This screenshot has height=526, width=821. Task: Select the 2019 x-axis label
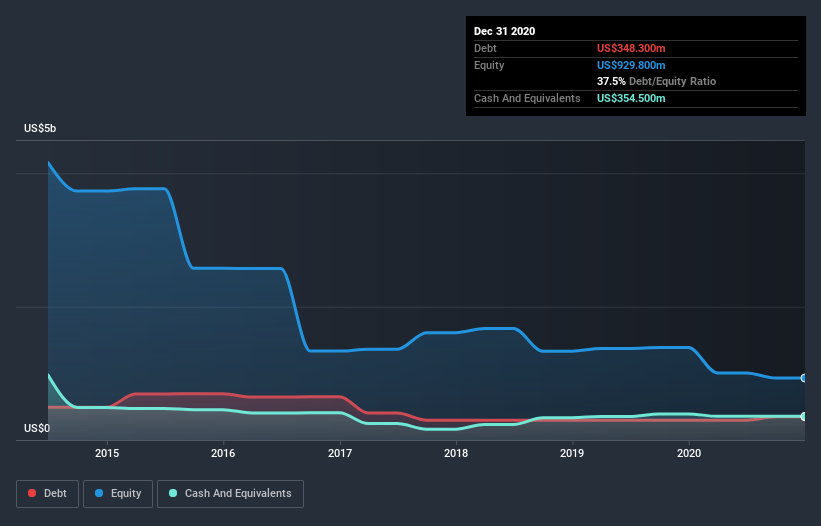click(572, 453)
